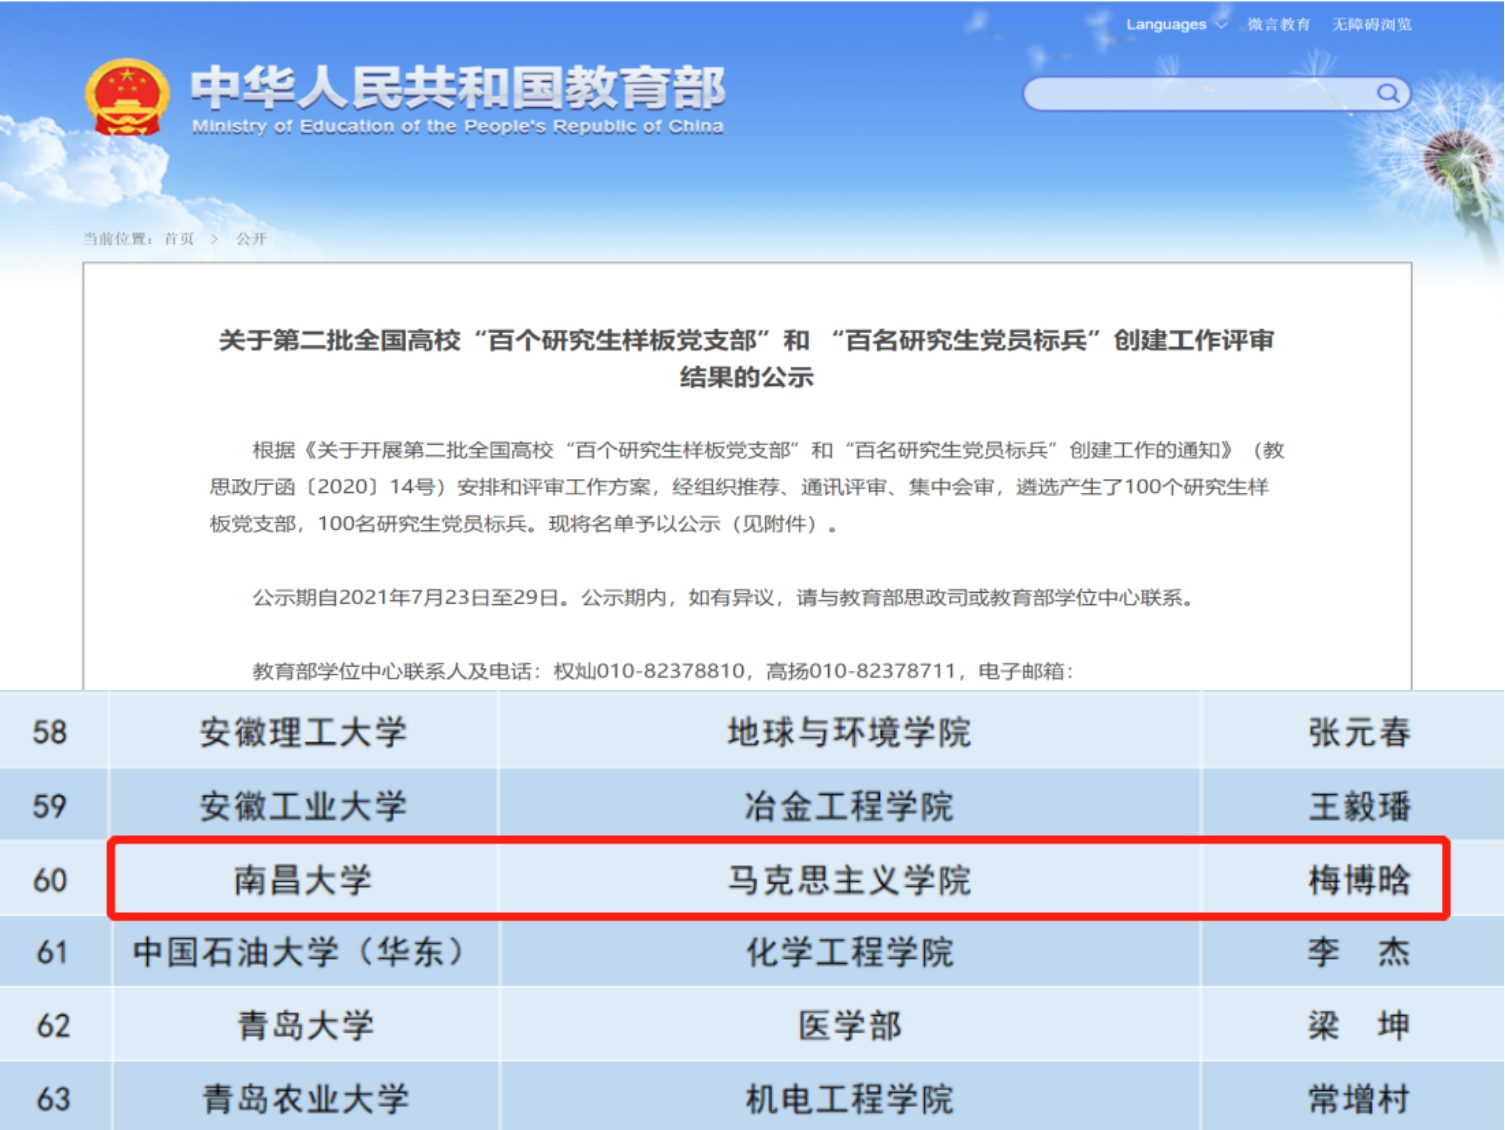Click the Ministry of Education English subtitle

[458, 126]
